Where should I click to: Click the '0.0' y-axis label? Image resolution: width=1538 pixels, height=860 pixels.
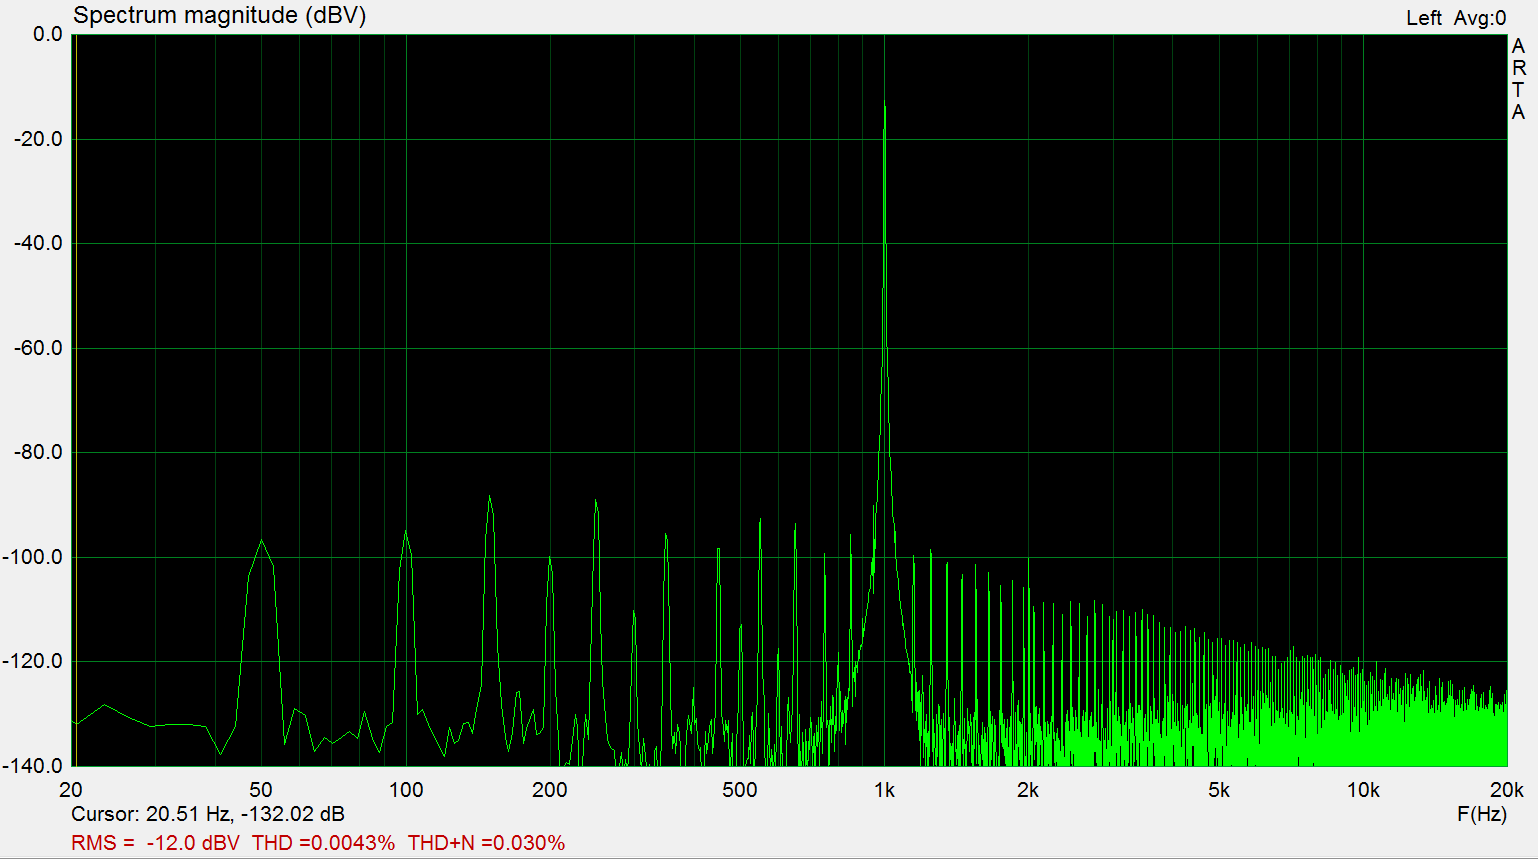(47, 34)
